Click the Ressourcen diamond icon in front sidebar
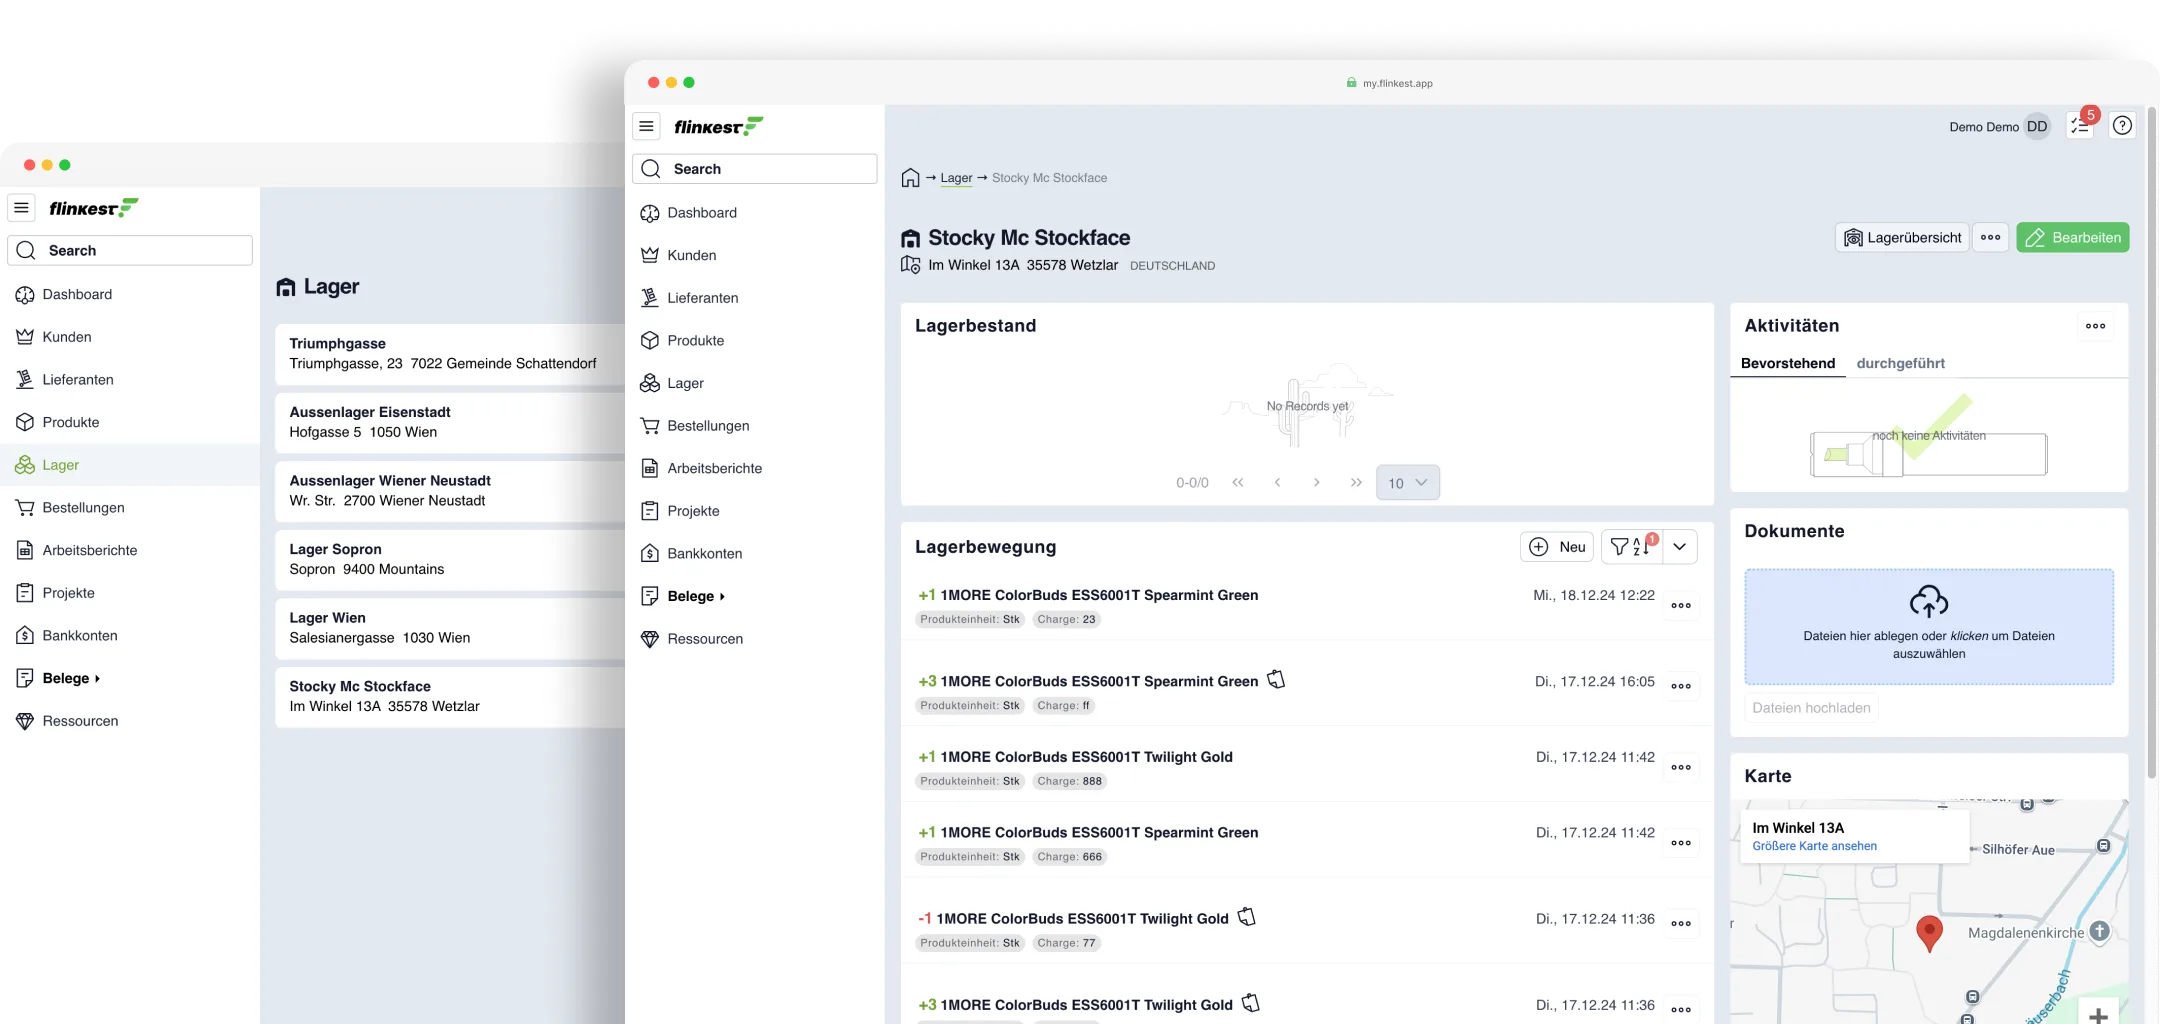2160x1024 pixels. click(x=650, y=639)
